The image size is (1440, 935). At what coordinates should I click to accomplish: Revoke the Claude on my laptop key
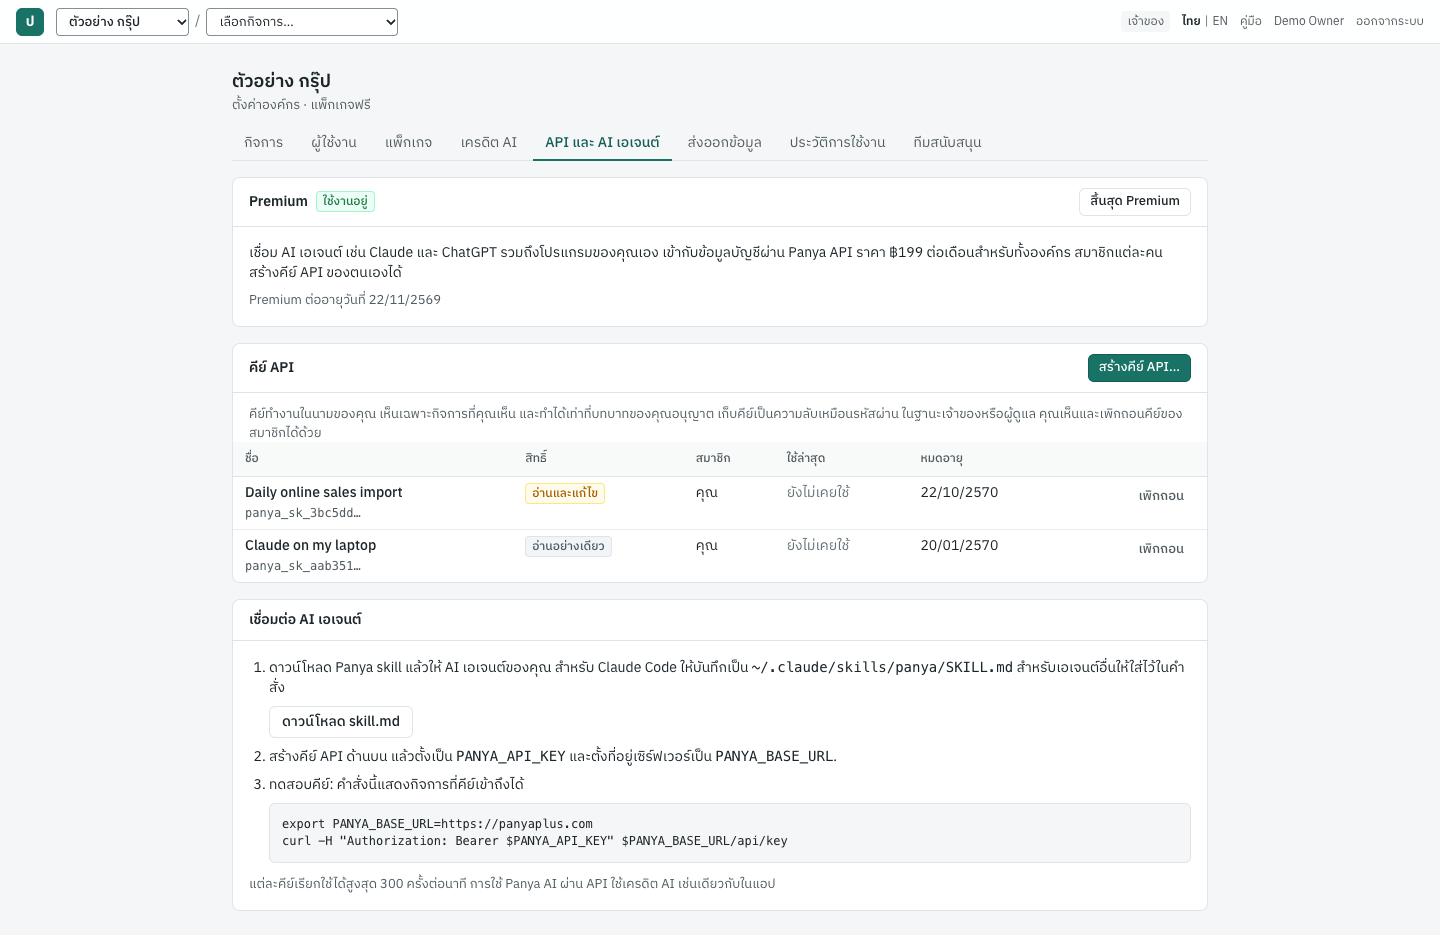click(1161, 549)
